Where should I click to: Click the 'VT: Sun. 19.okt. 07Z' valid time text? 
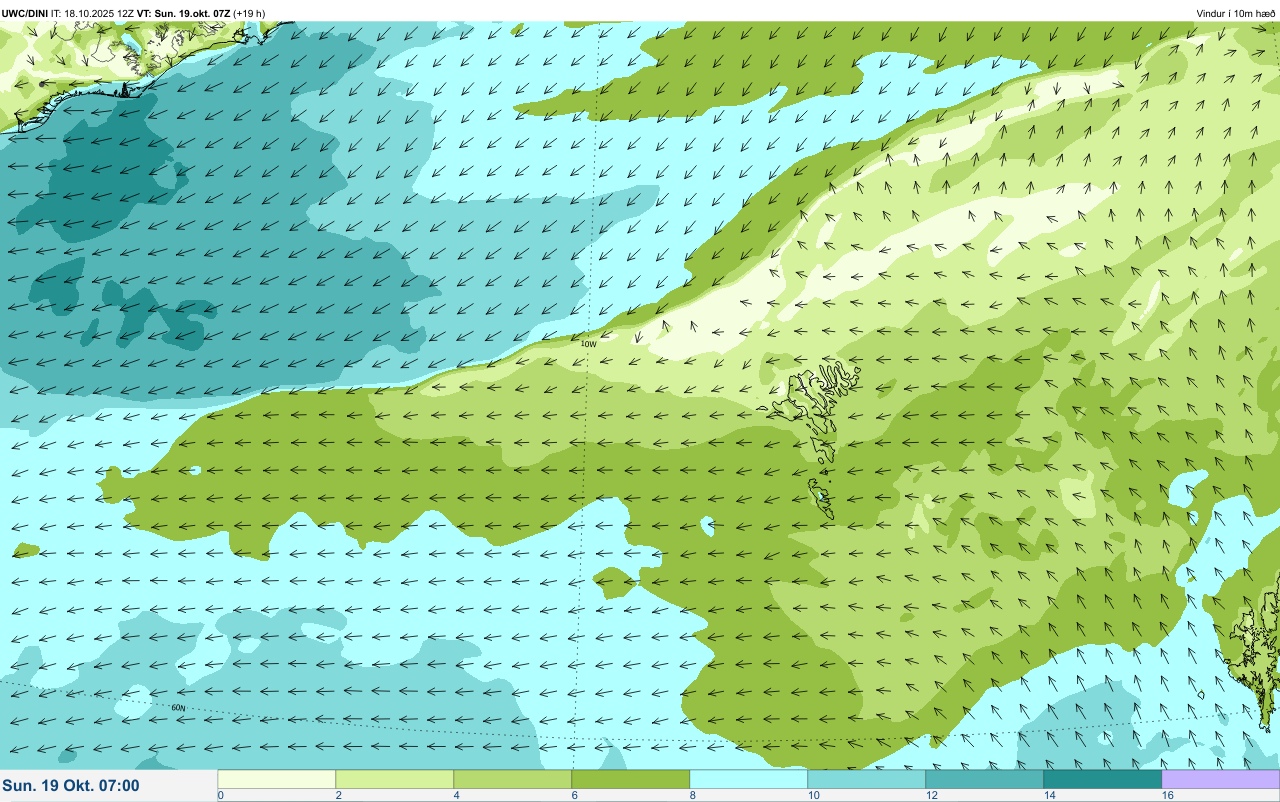tap(185, 13)
